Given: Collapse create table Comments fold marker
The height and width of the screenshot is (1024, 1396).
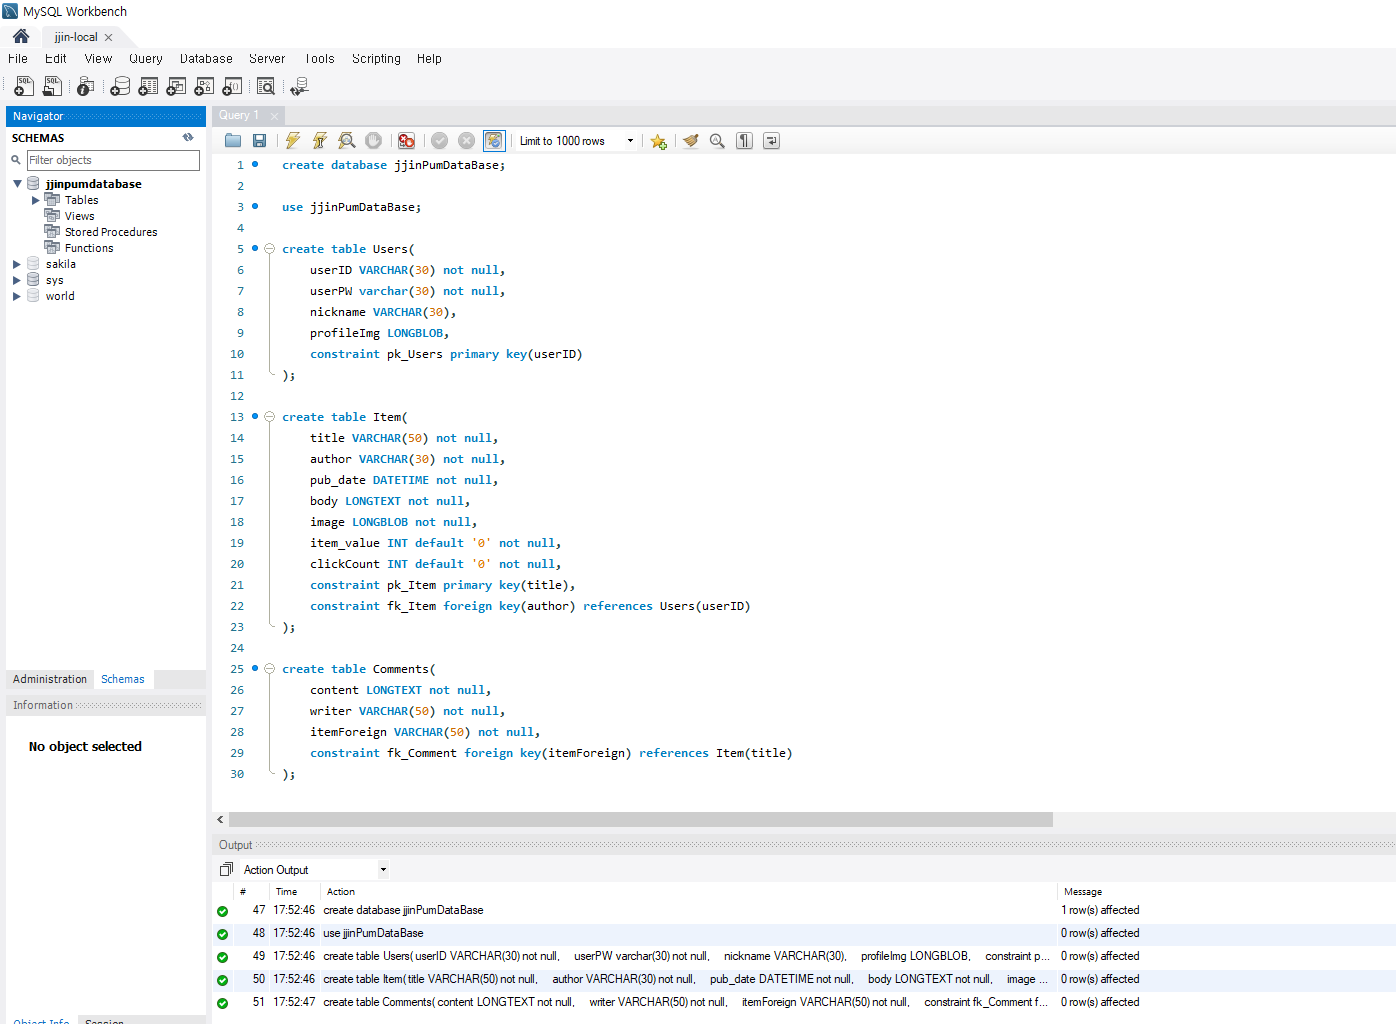Looking at the screenshot, I should point(269,669).
